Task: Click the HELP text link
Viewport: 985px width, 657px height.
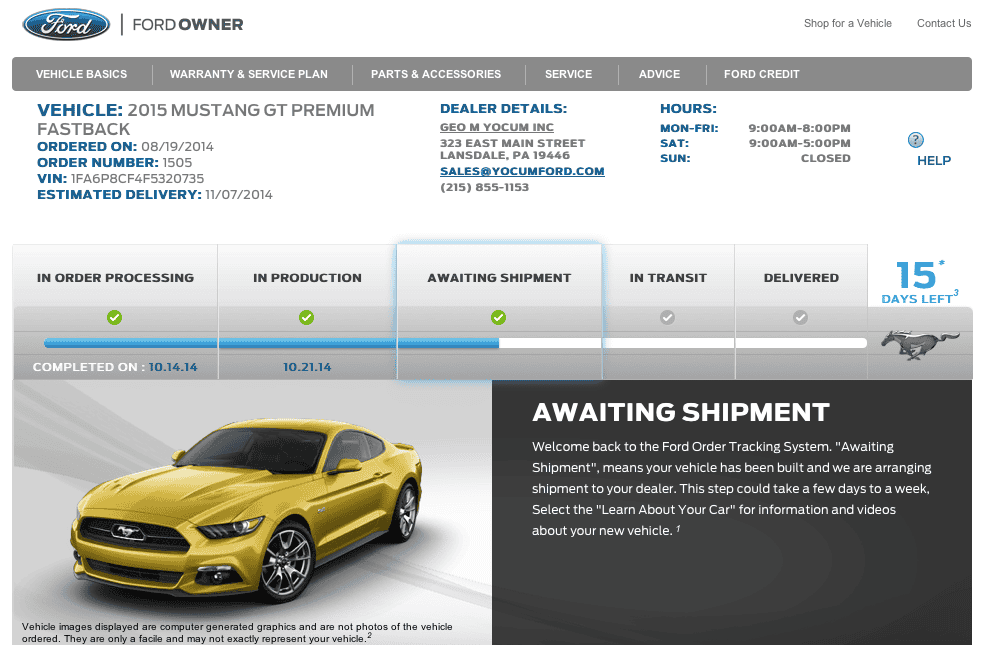Action: [933, 161]
